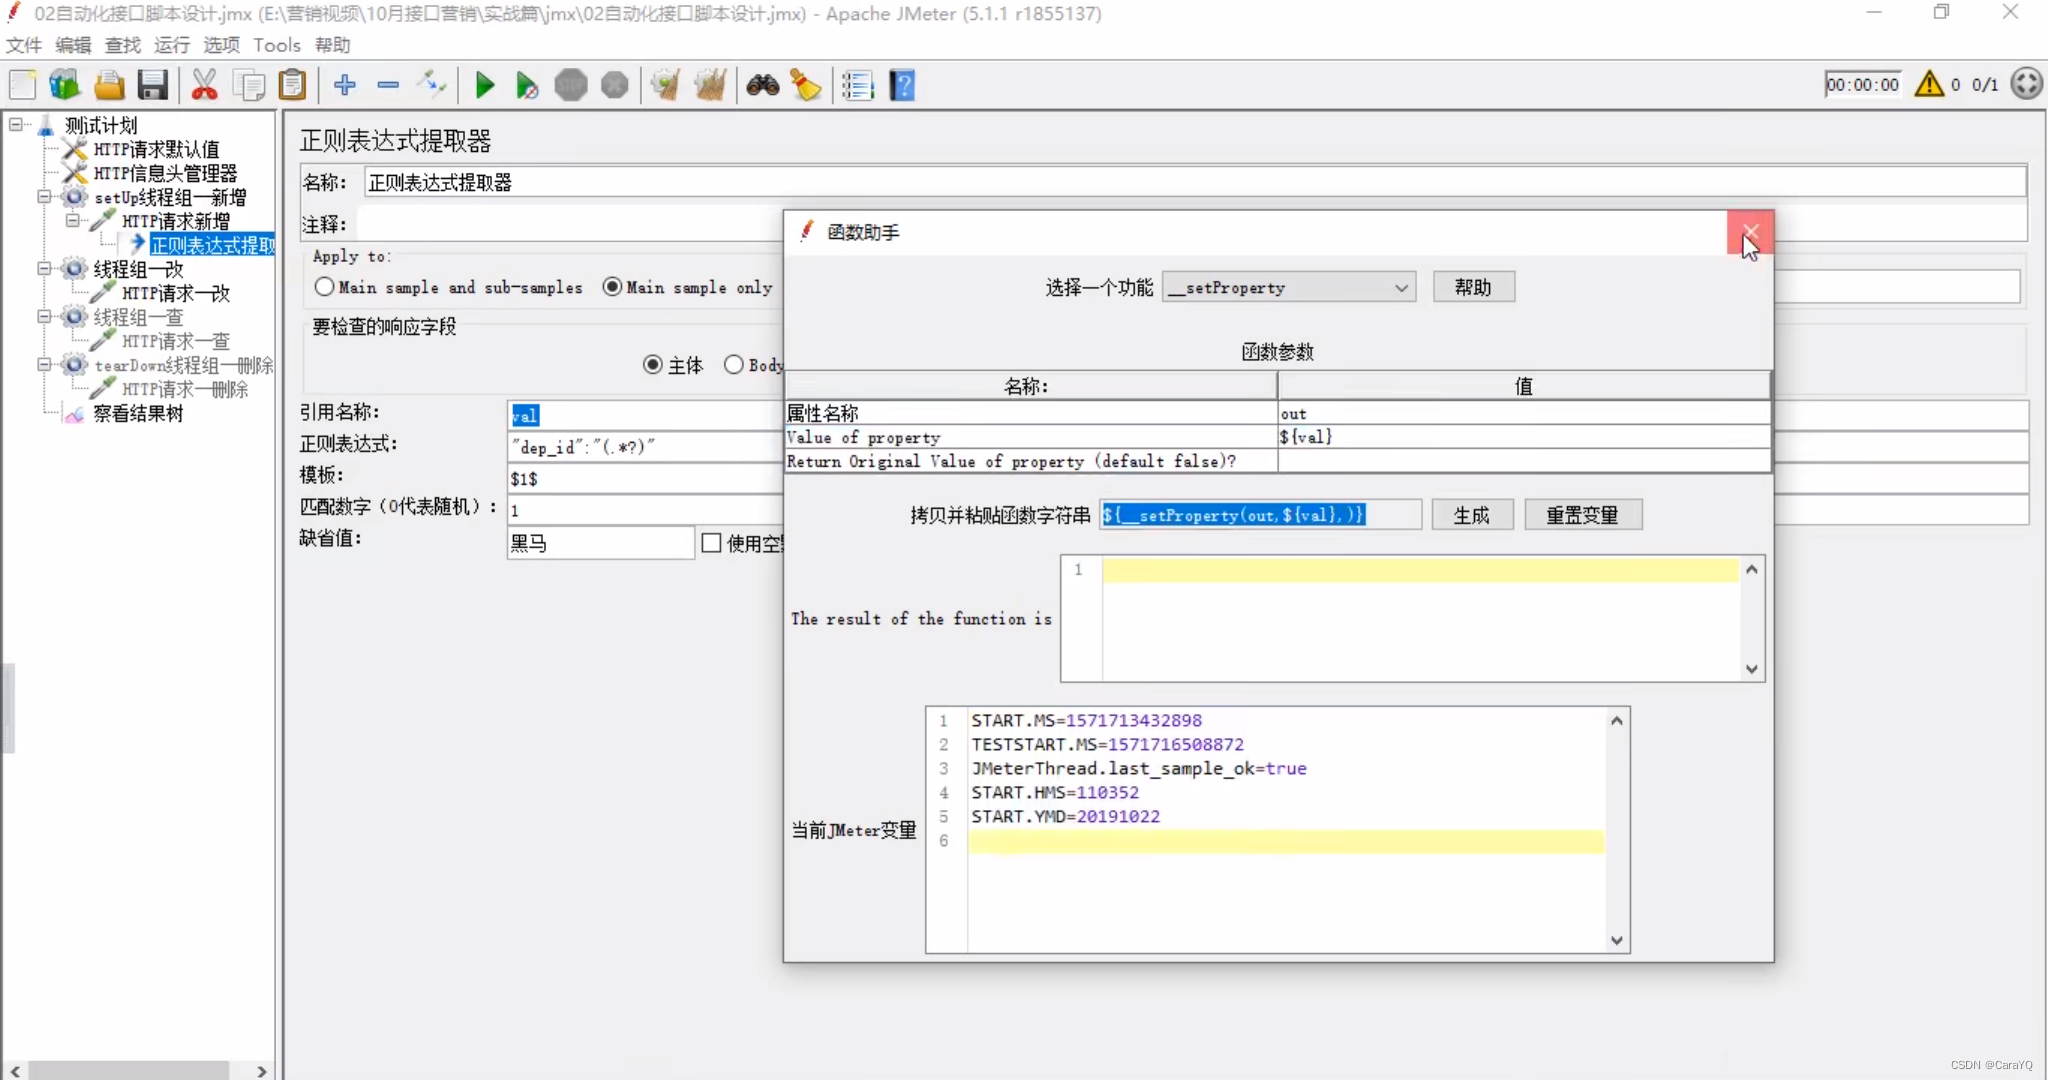Collapse setUp线程组—新增 tree node
Viewport: 2048px width, 1080px height.
pos(44,197)
